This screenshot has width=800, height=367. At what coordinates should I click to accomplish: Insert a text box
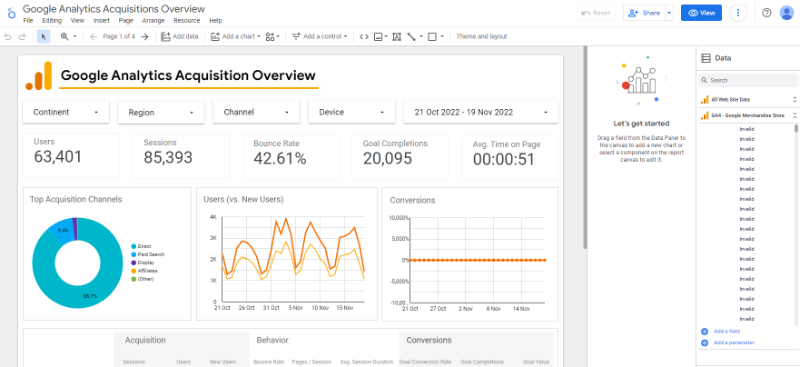click(396, 37)
